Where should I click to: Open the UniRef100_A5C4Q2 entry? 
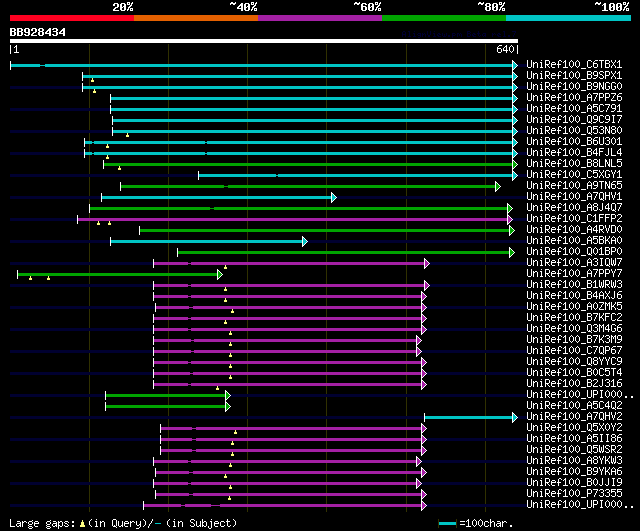point(574,406)
